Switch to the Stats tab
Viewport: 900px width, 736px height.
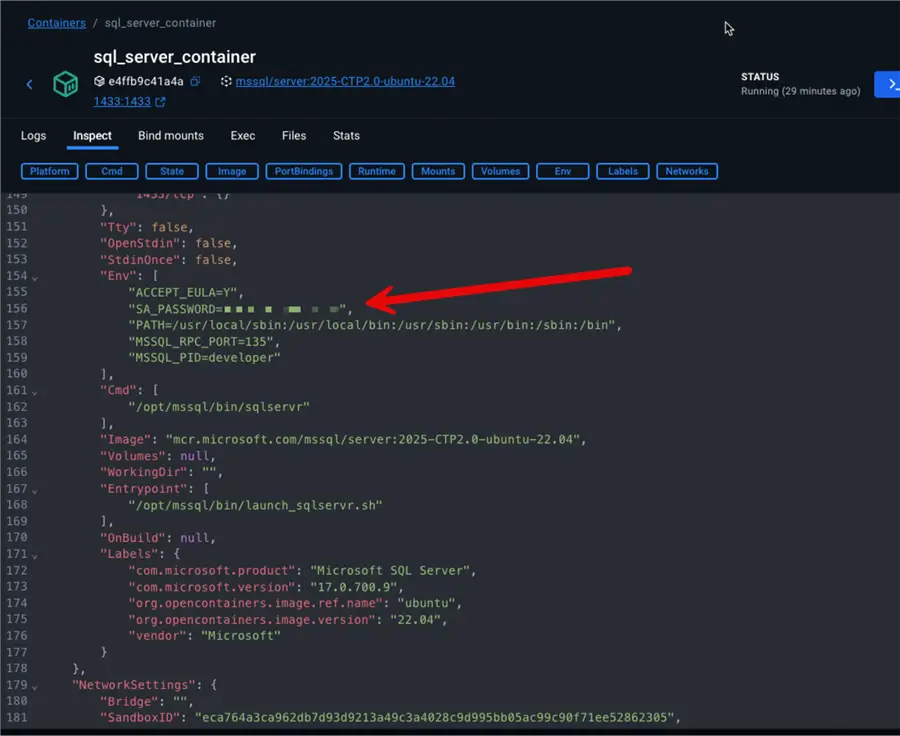pyautogui.click(x=346, y=135)
